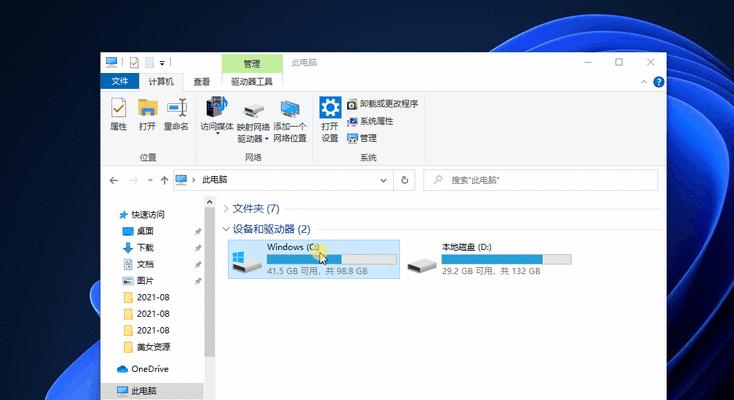The image size is (734, 400).
Task: Open 系统属性 system properties
Action: click(370, 121)
